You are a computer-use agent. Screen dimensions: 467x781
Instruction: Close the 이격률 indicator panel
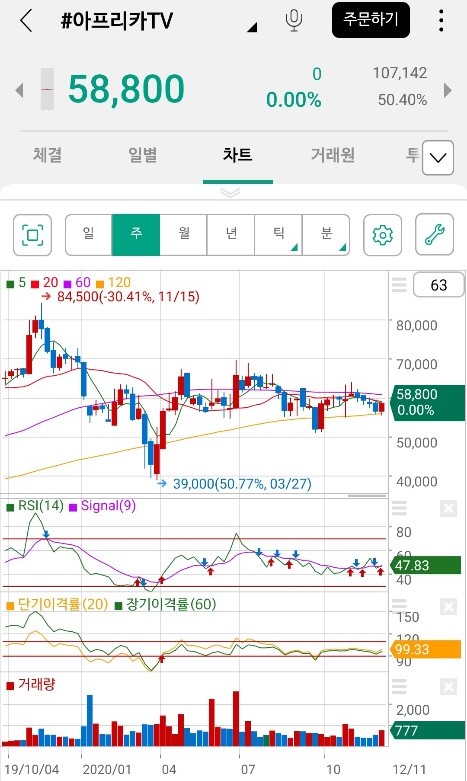click(448, 607)
